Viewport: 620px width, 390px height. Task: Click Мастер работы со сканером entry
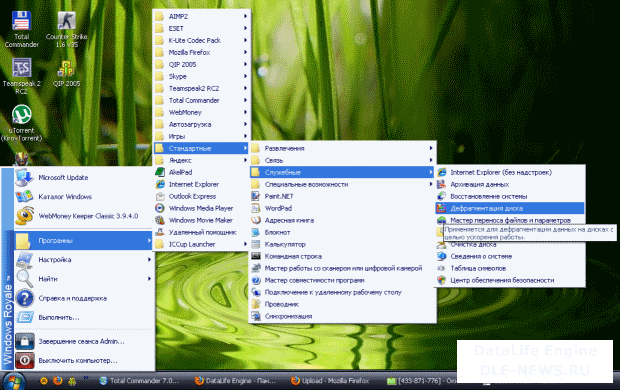coord(342,268)
